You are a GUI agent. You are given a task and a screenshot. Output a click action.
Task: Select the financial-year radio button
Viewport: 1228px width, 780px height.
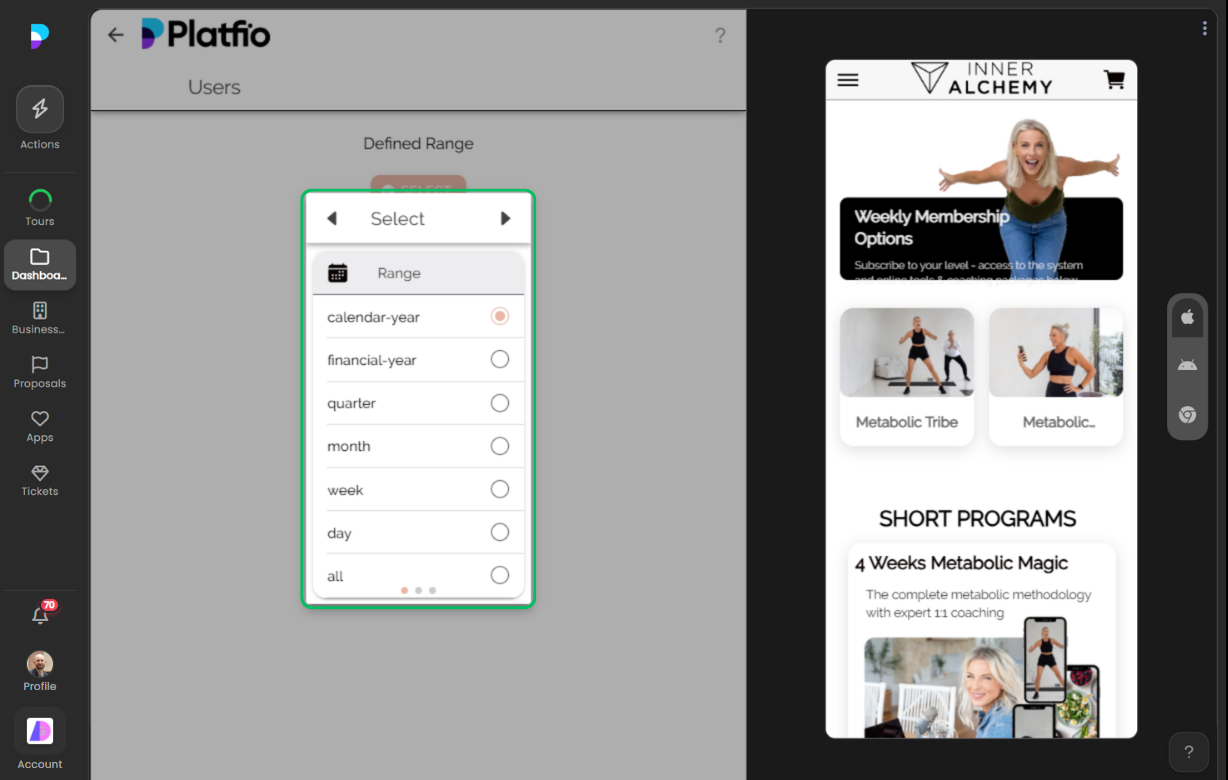click(499, 359)
